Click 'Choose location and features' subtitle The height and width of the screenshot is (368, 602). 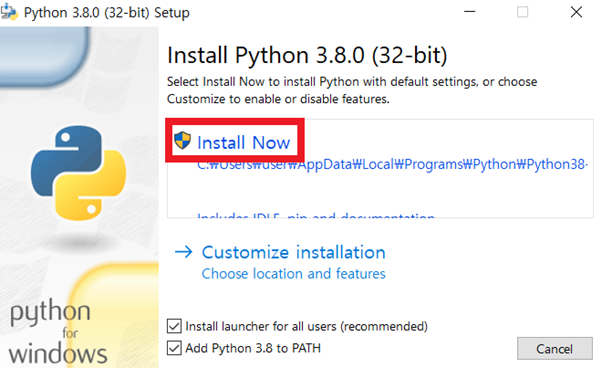(293, 274)
